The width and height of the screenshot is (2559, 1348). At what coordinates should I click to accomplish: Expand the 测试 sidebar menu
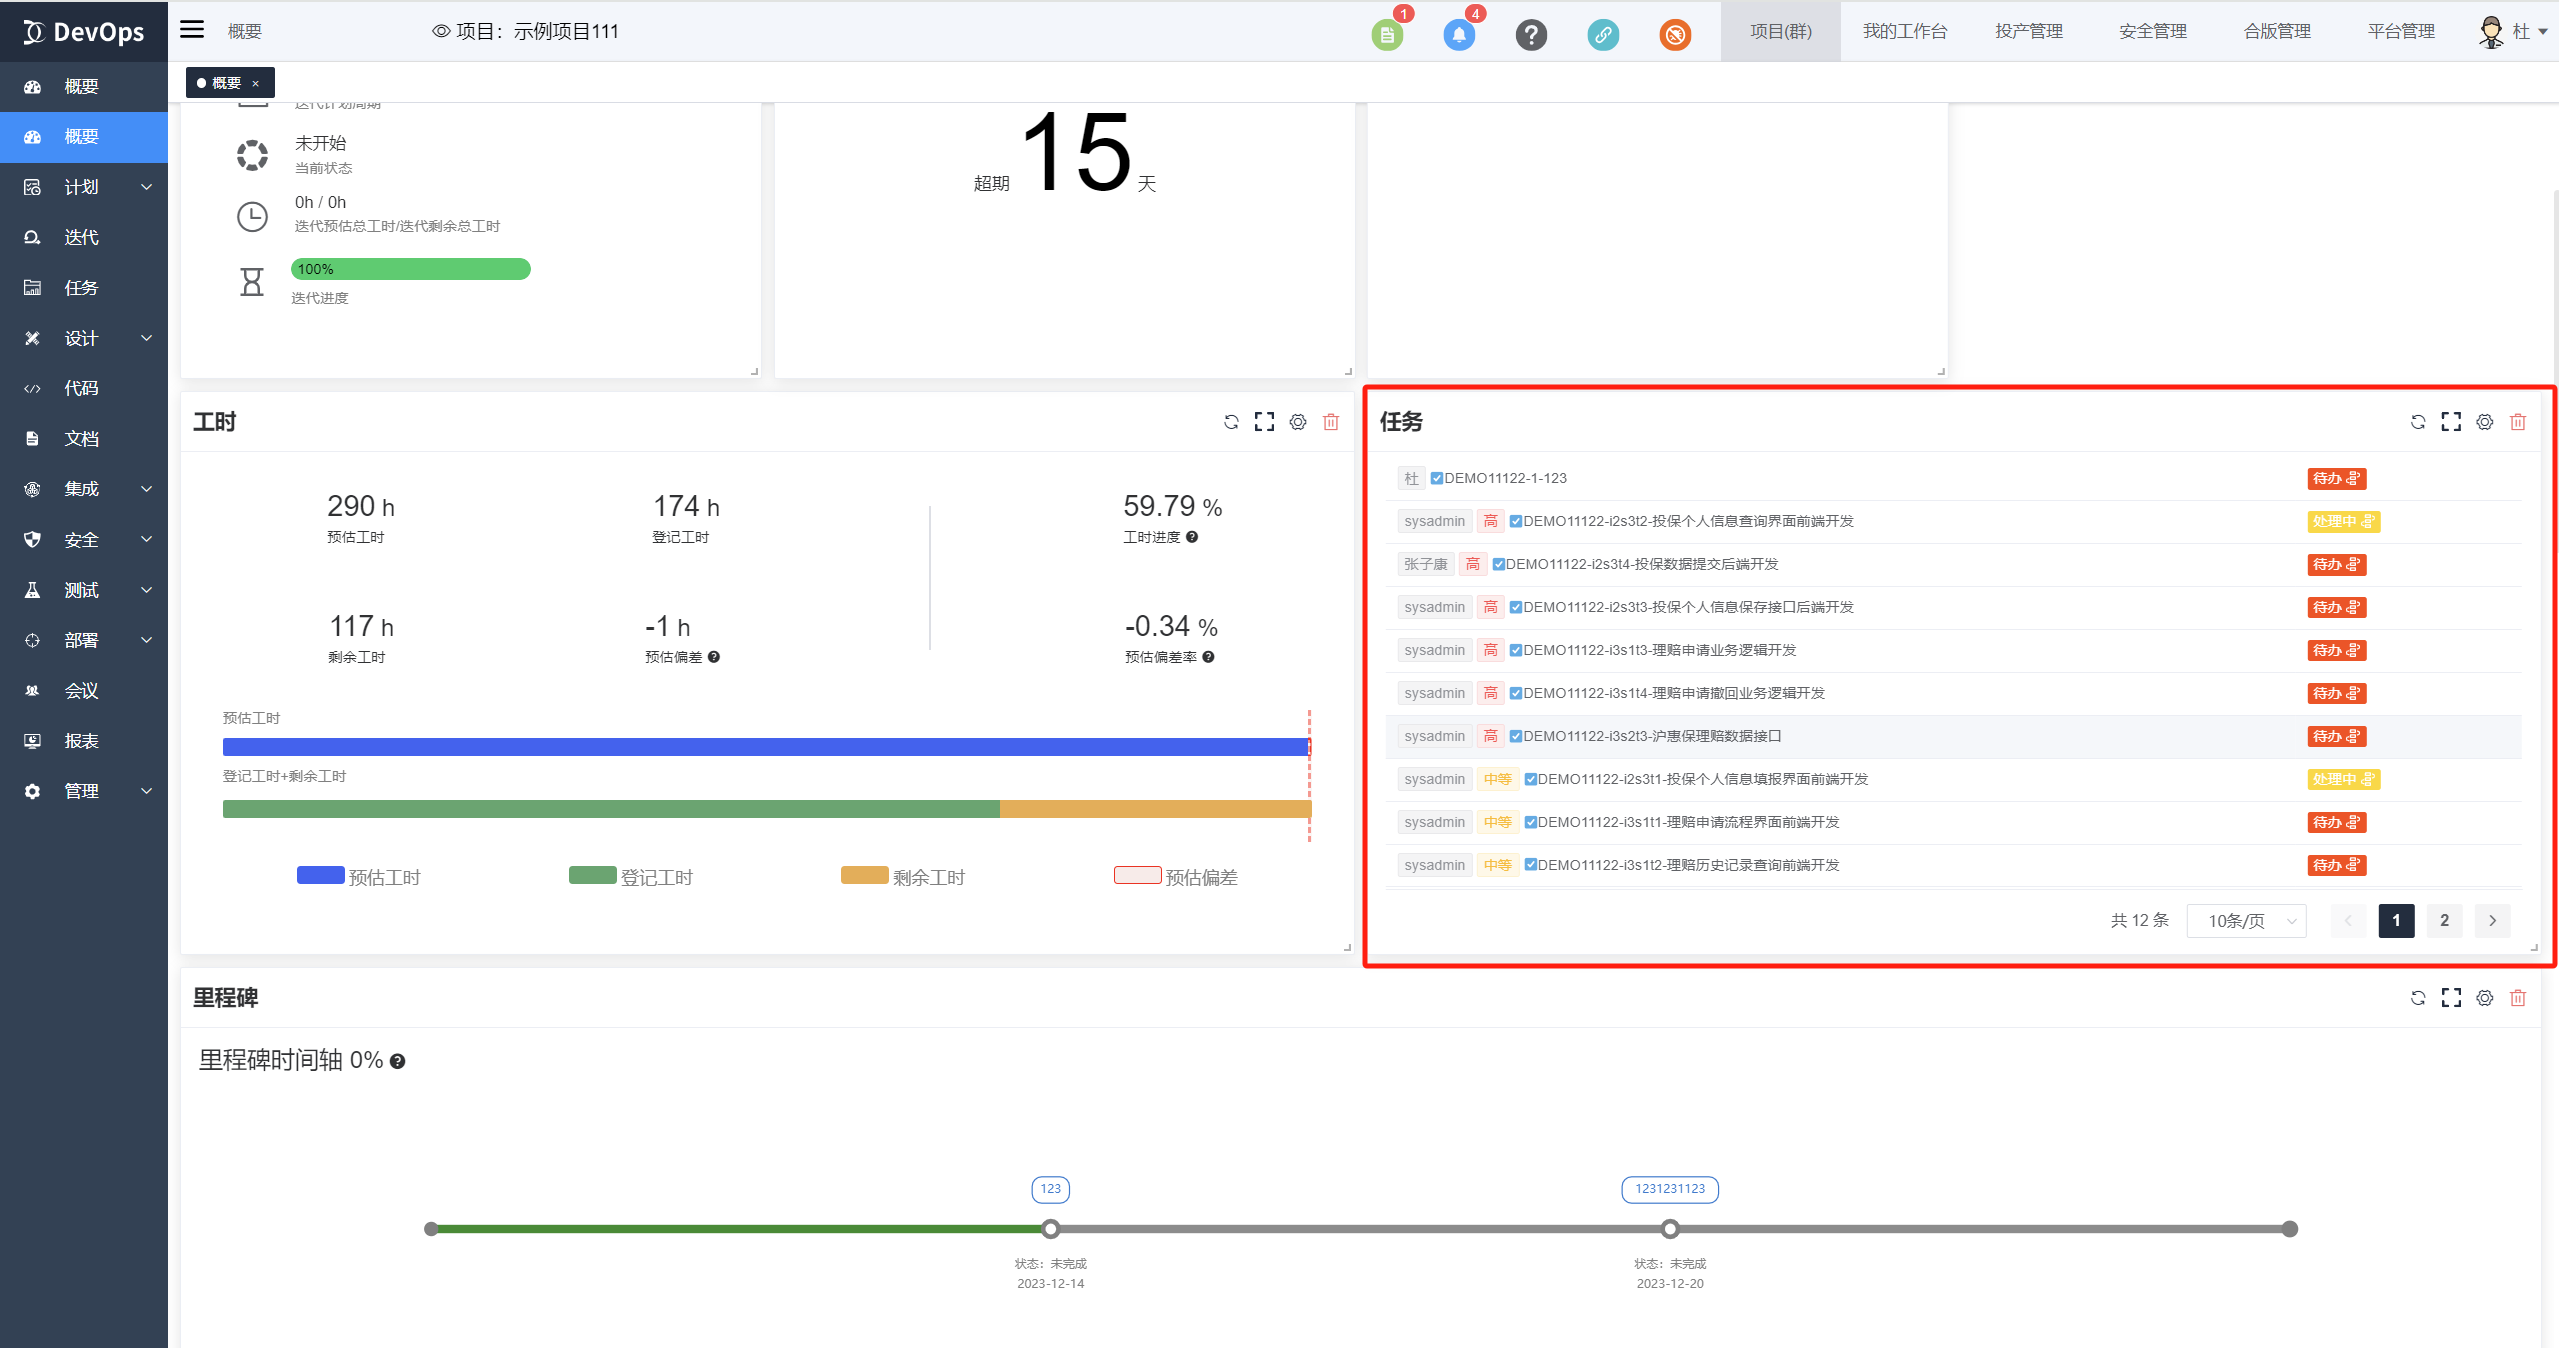point(84,590)
